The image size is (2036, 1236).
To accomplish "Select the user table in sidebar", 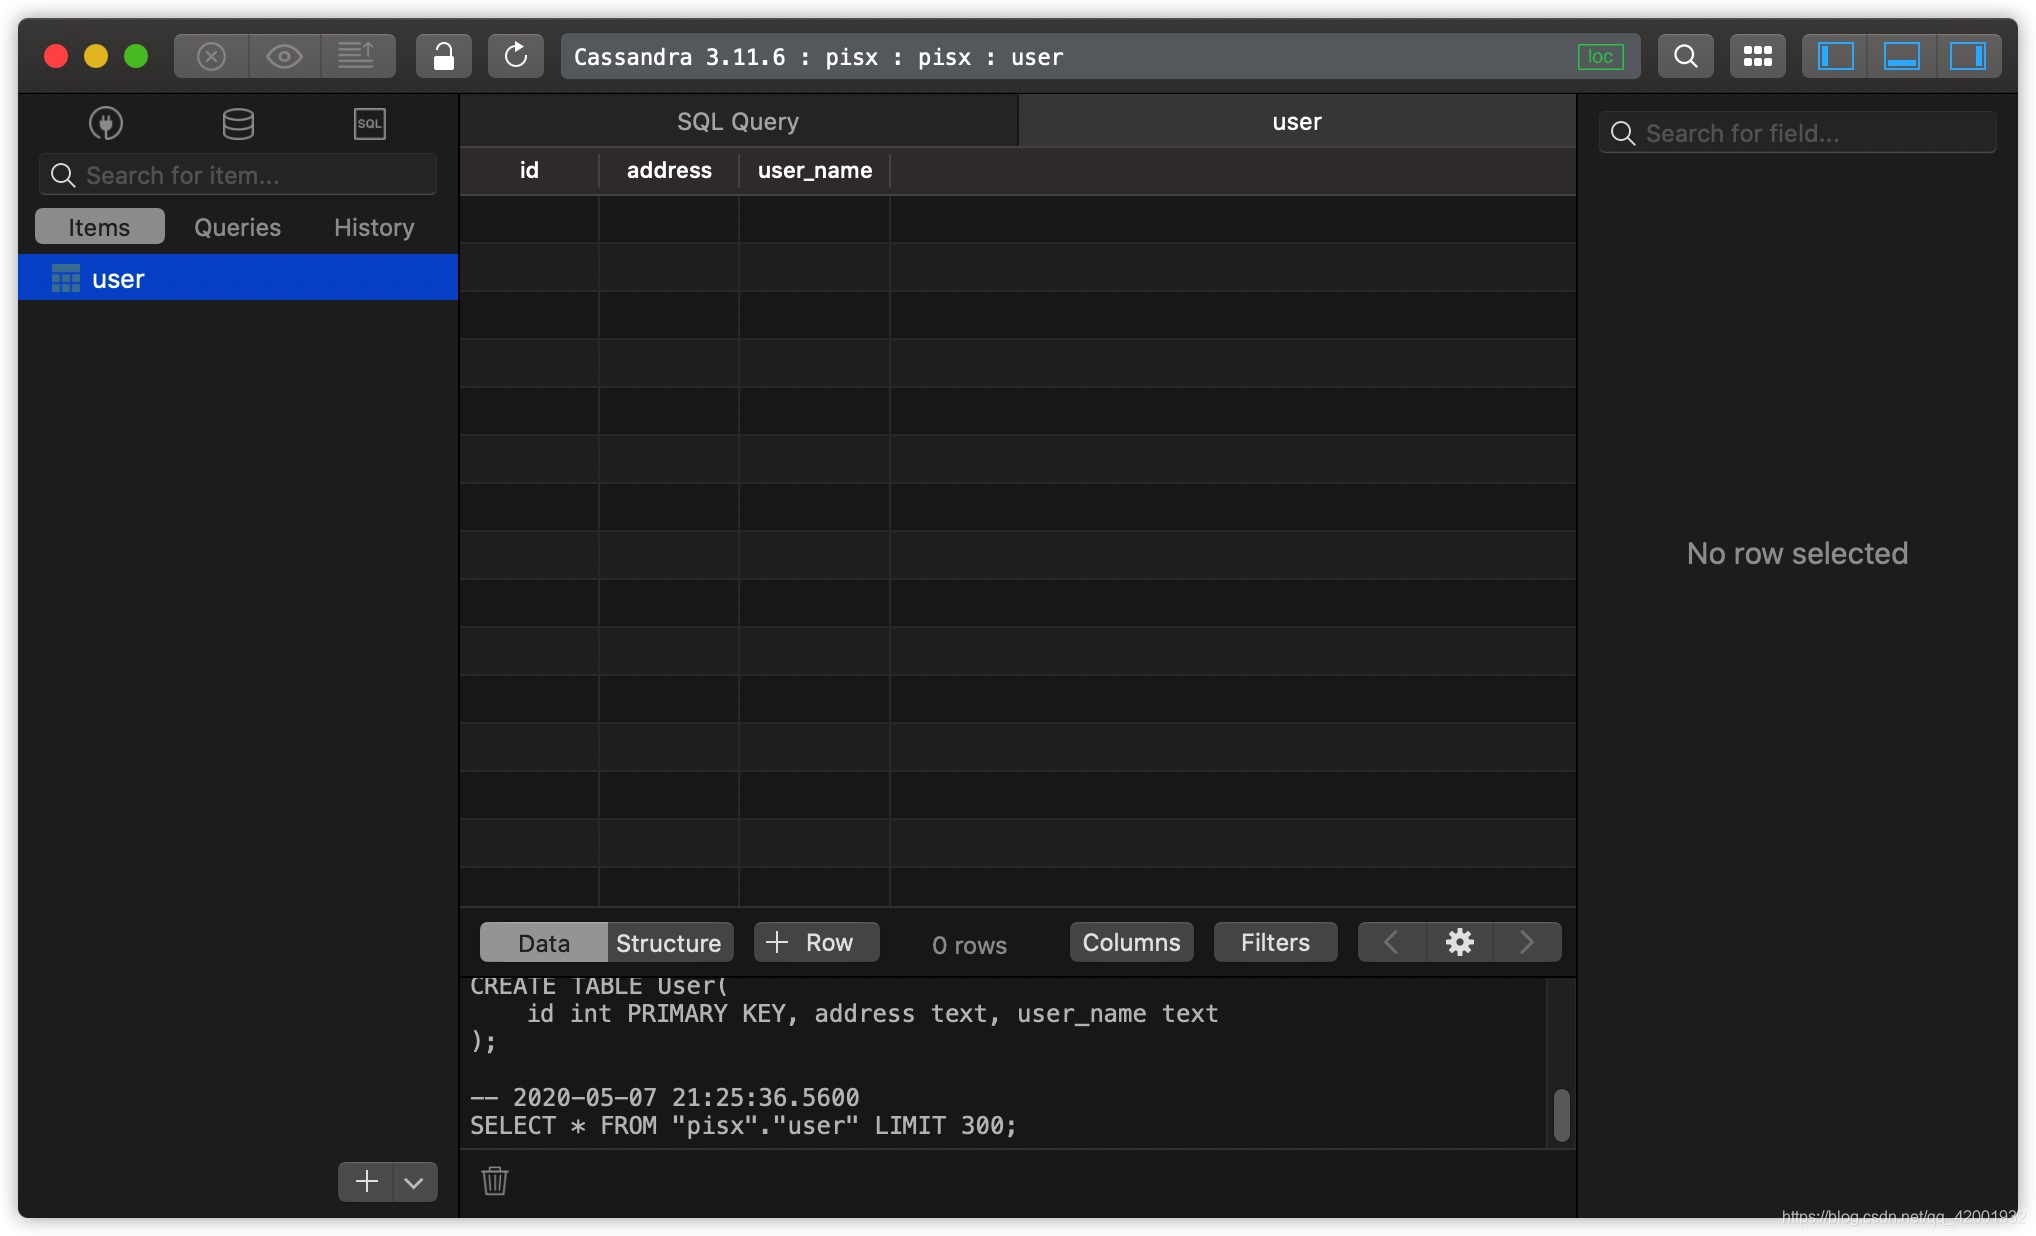I will (238, 278).
